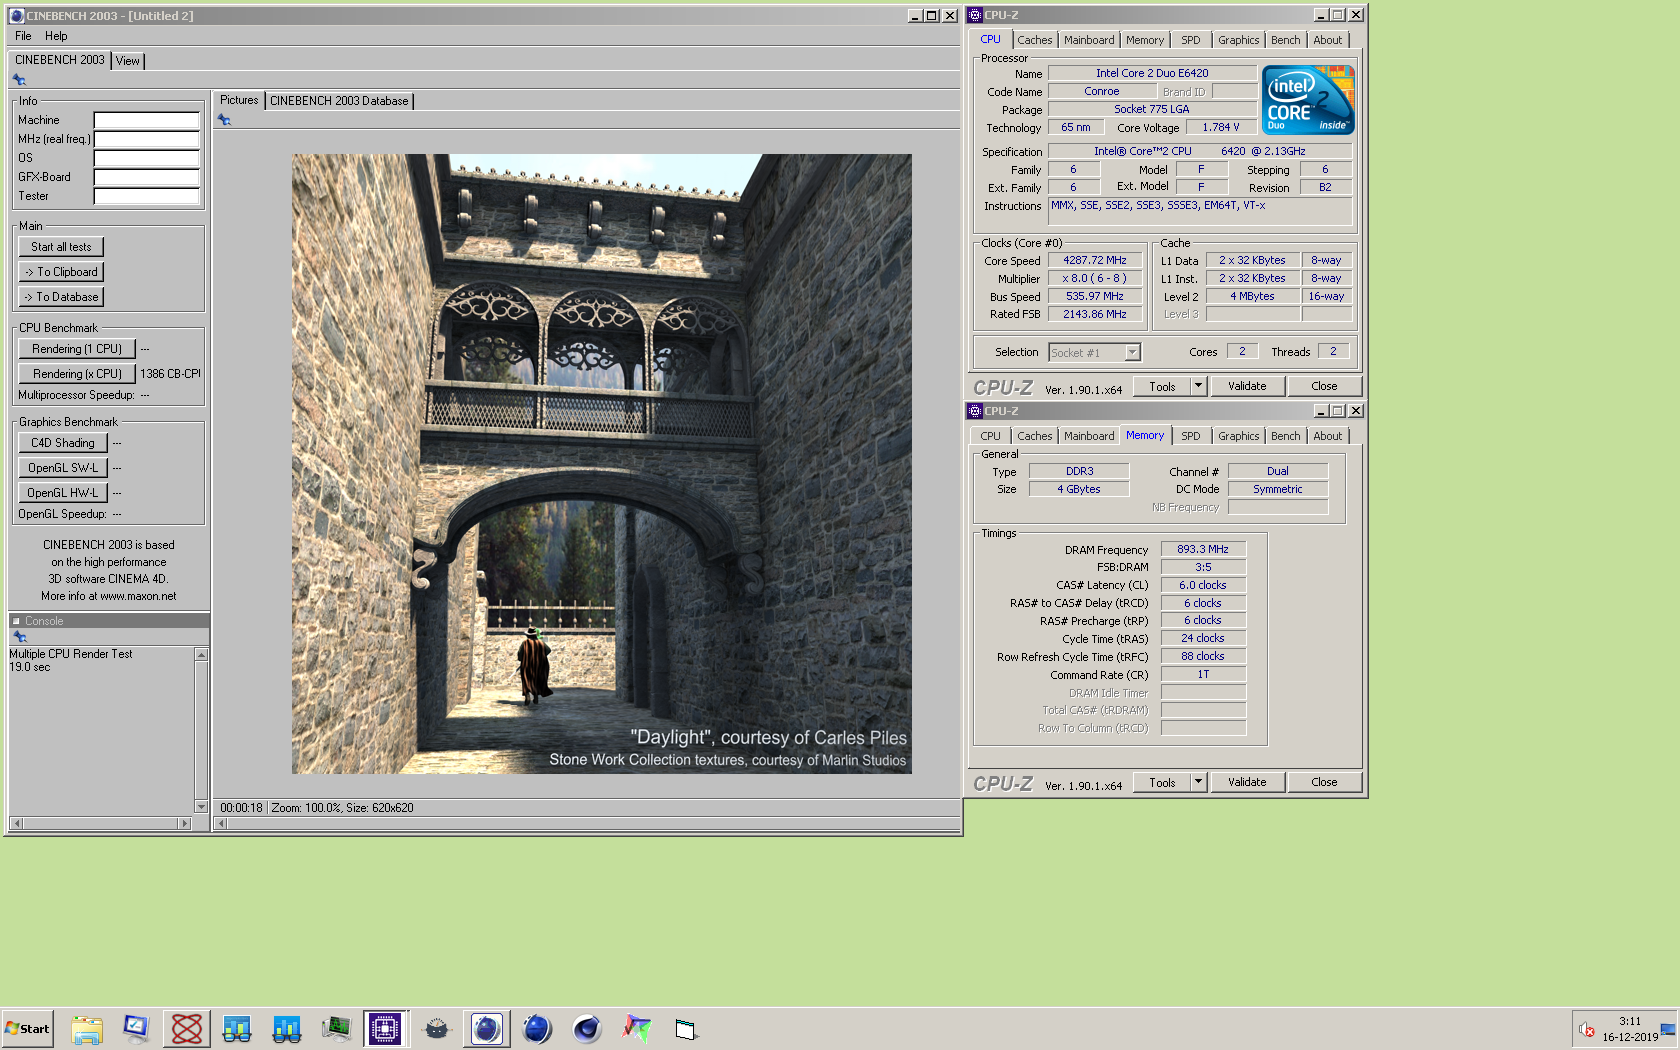Click the pushpin icon below the CINEBENCH 2003 tab
Image resolution: width=1680 pixels, height=1050 pixels.
tap(19, 80)
